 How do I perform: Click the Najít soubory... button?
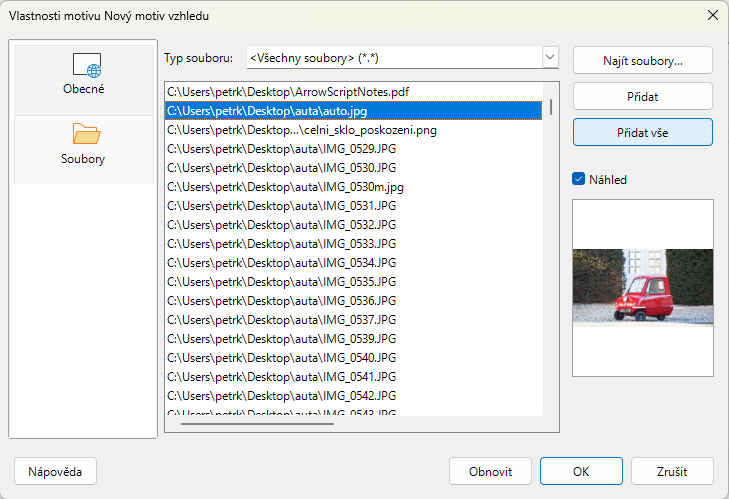643,60
